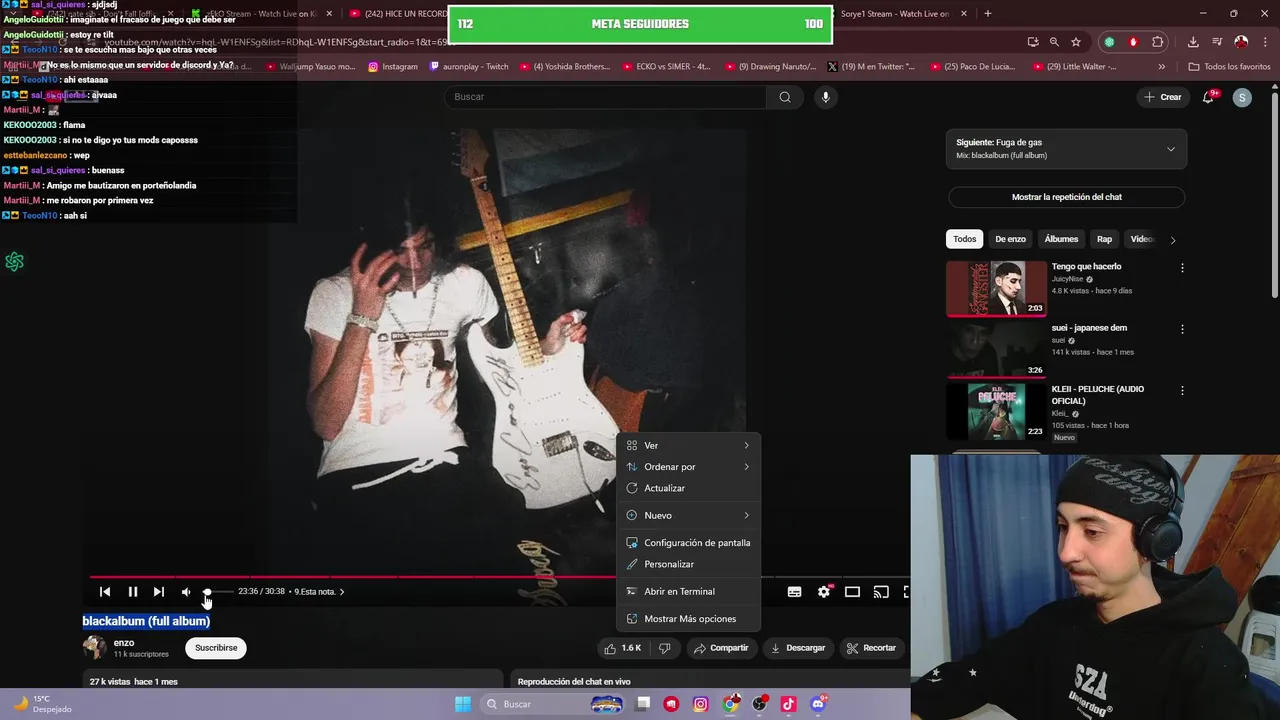The image size is (1280, 720).
Task: Toggle subtitles with the captions icon
Action: pos(794,592)
